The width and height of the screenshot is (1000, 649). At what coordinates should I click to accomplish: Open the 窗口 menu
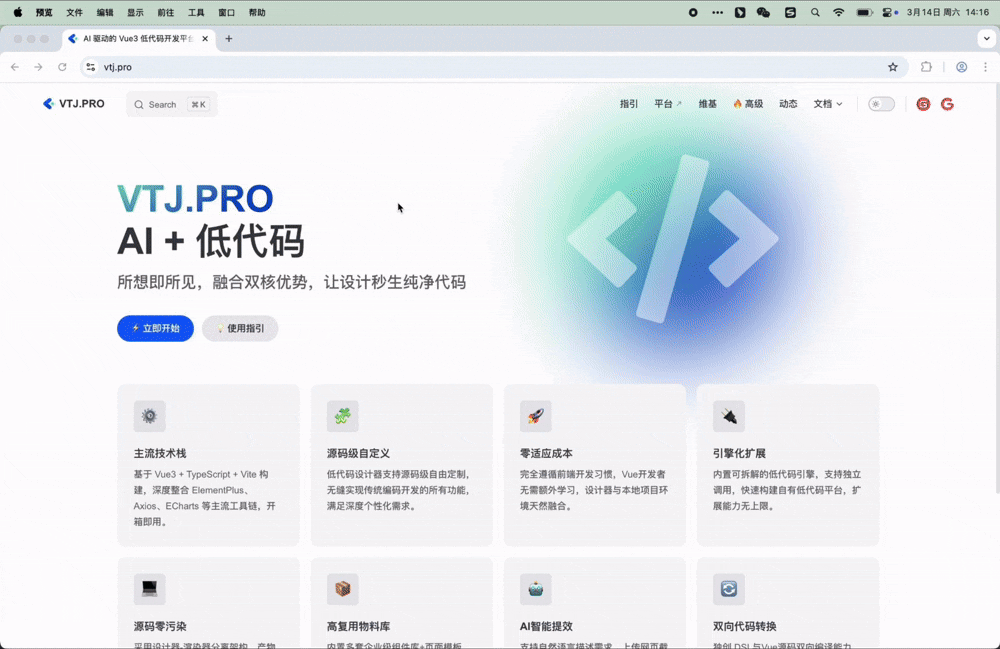226,12
